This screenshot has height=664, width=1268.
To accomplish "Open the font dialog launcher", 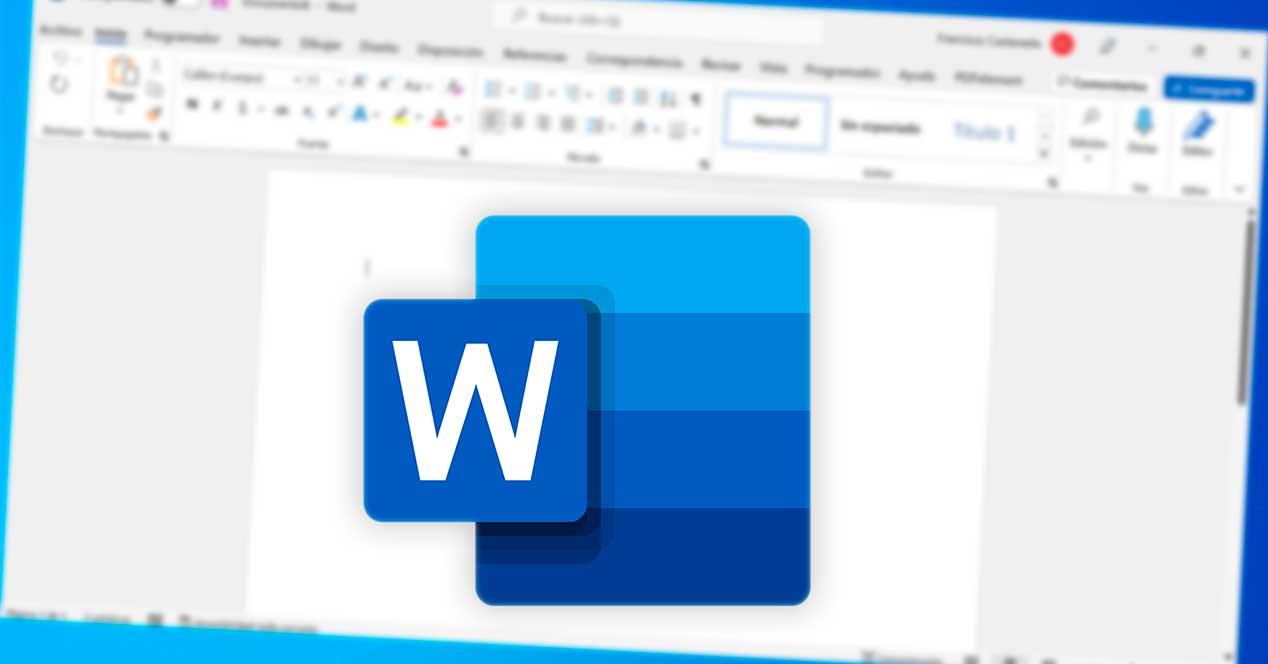I will coord(463,152).
